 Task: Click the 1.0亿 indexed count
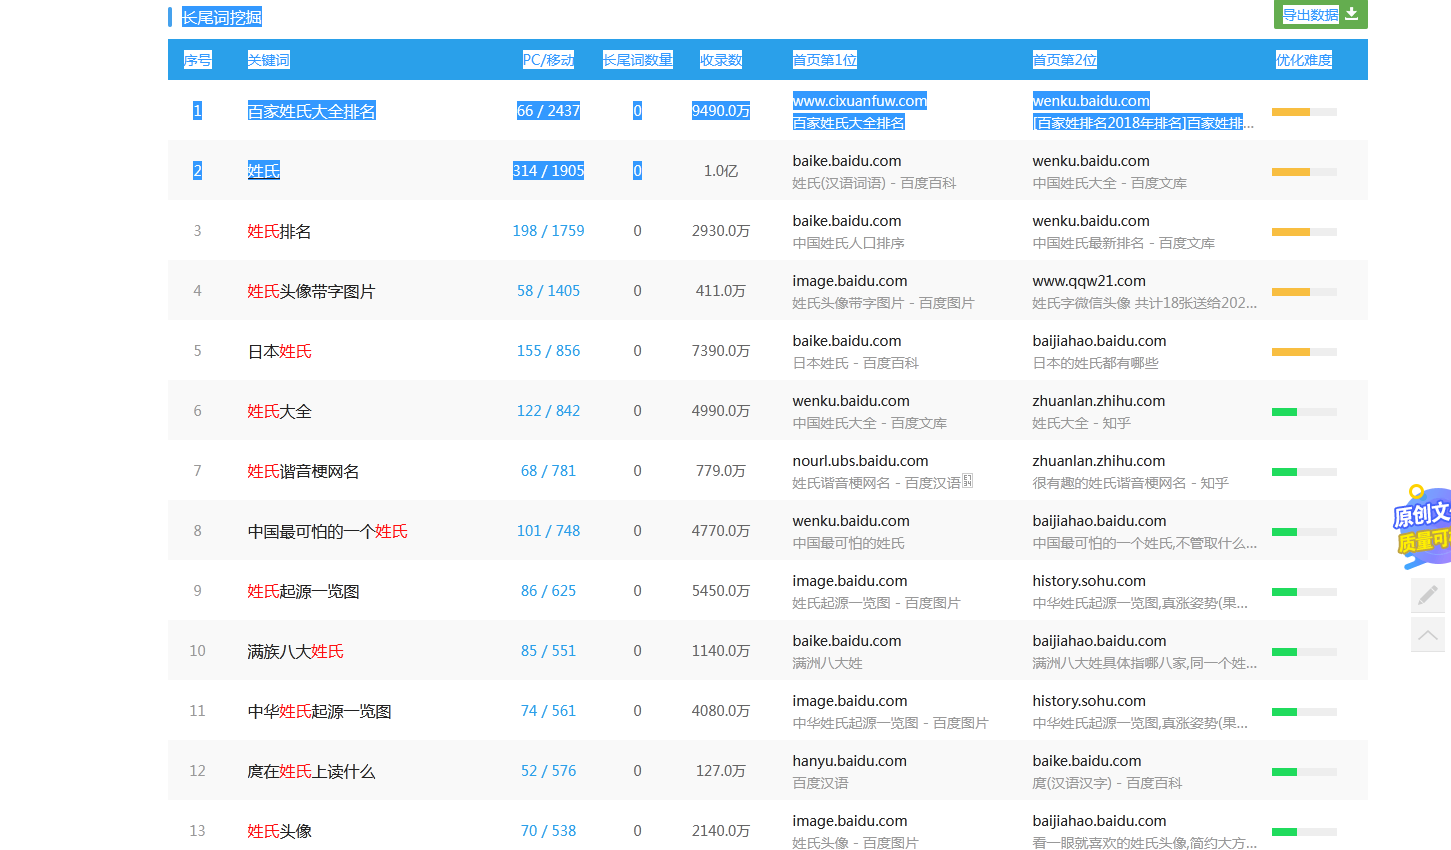click(721, 171)
